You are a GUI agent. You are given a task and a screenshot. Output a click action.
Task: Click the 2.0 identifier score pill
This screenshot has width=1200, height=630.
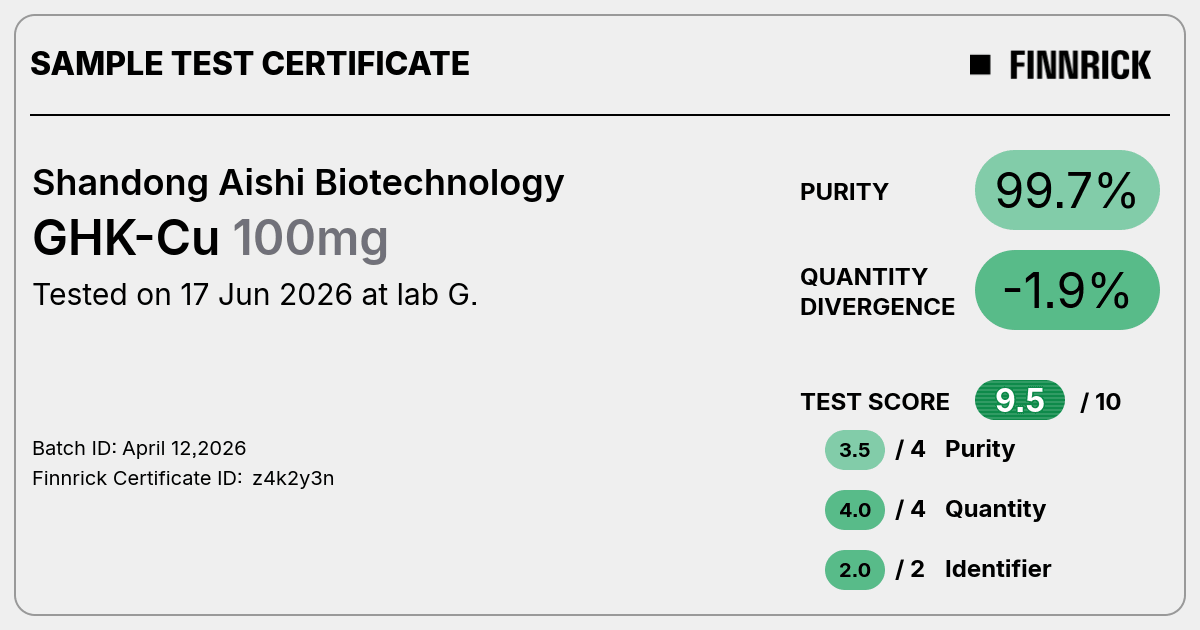point(855,570)
